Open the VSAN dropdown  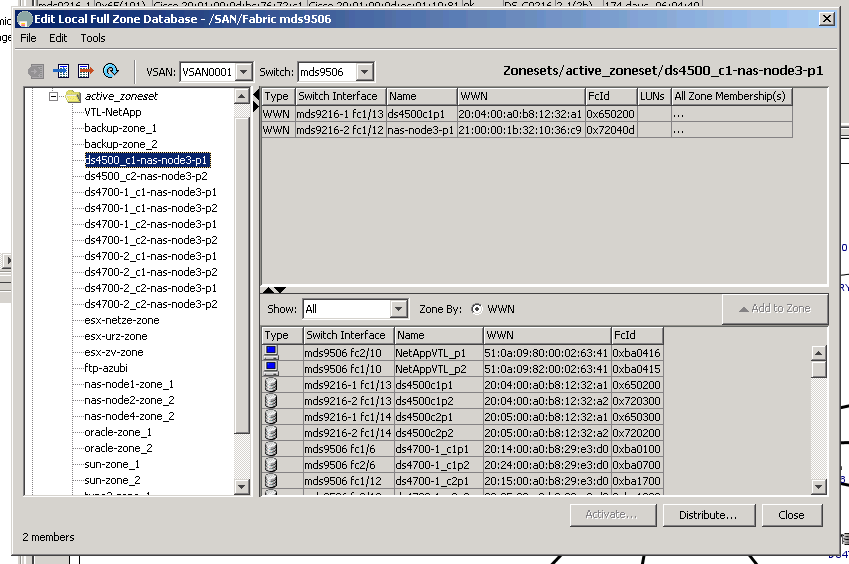click(244, 72)
